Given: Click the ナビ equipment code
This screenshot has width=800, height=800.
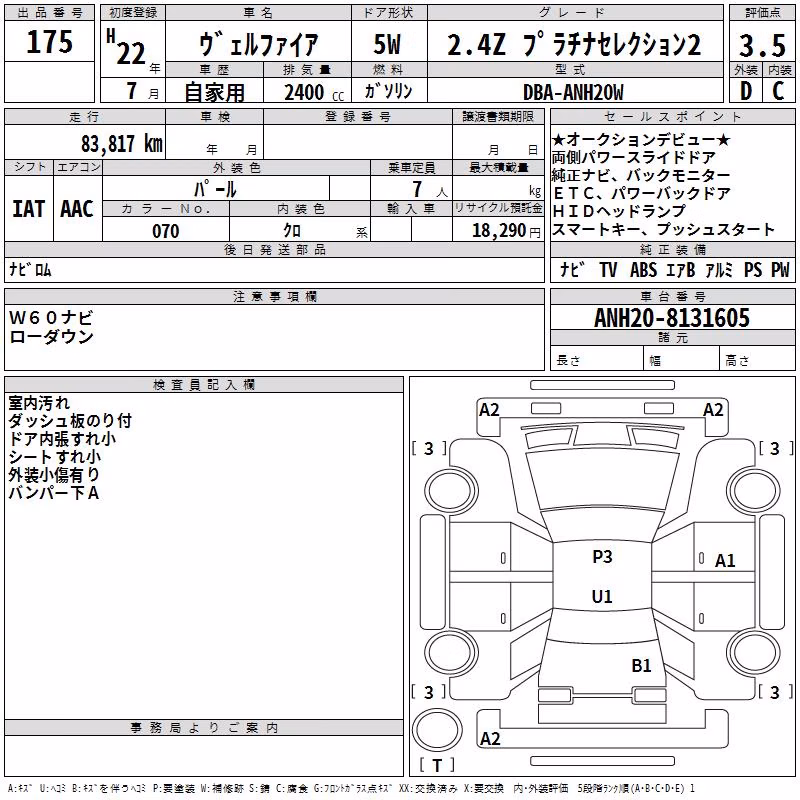Looking at the screenshot, I should click(573, 269).
